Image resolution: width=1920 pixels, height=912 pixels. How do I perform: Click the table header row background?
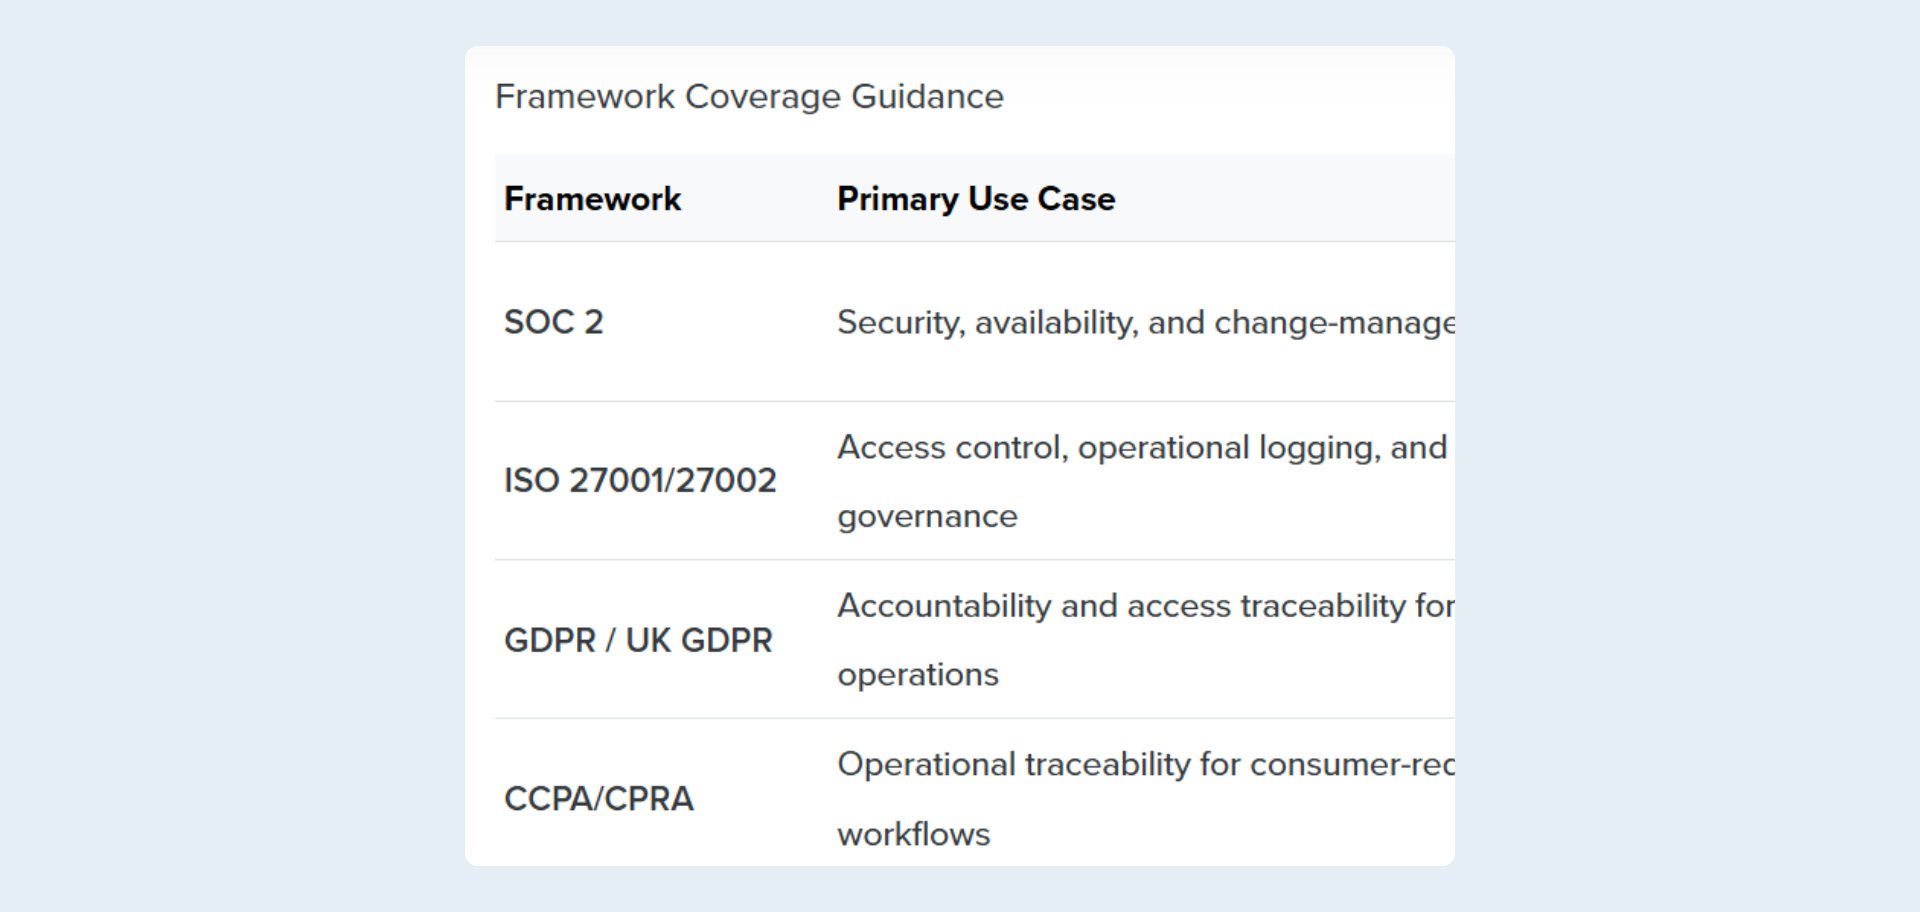(1300, 198)
